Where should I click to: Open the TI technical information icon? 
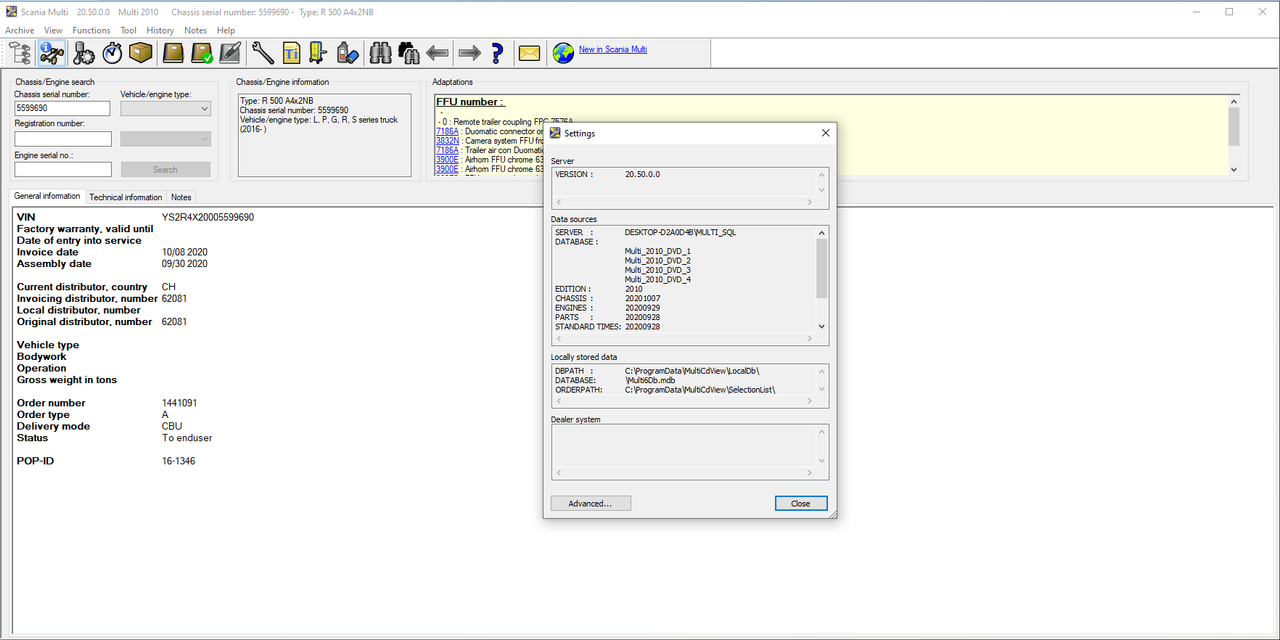pyautogui.click(x=291, y=53)
